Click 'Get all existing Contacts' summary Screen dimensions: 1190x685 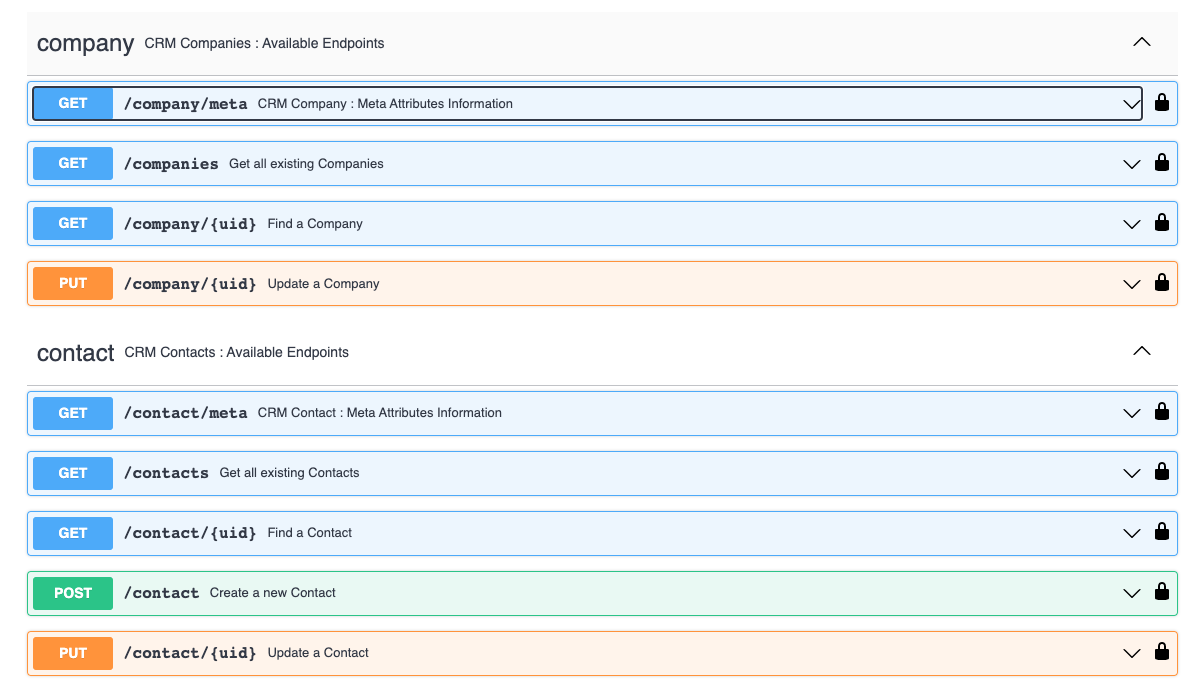[289, 473]
